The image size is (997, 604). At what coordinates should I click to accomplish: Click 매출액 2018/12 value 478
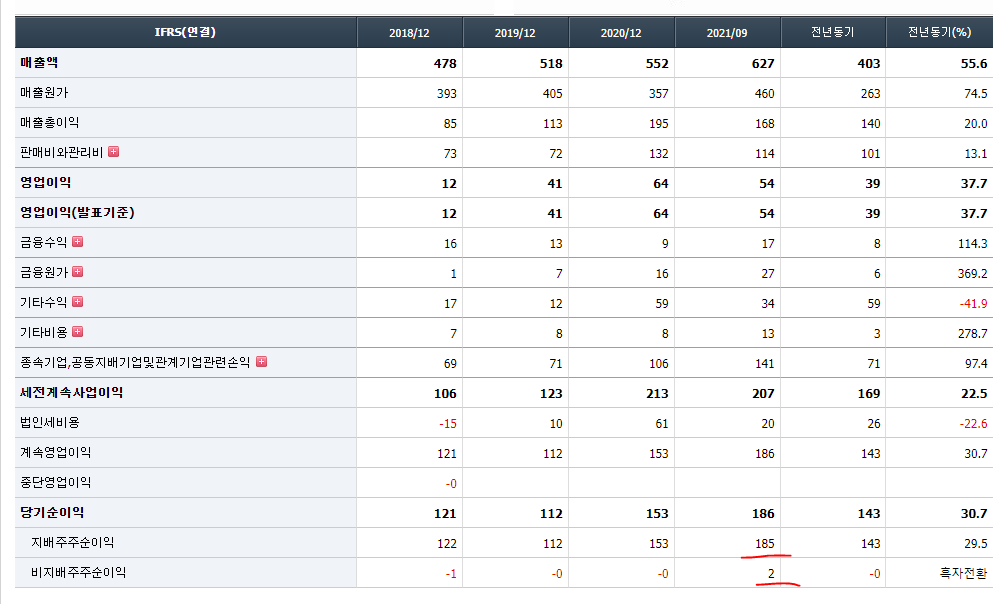click(x=445, y=64)
